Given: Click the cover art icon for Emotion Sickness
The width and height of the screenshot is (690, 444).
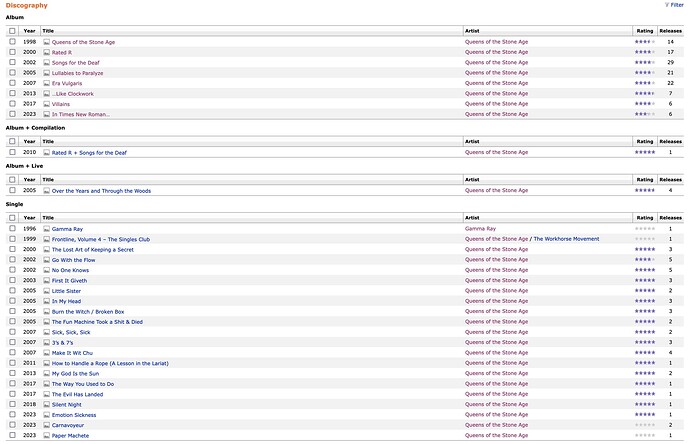Looking at the screenshot, I should coord(47,415).
